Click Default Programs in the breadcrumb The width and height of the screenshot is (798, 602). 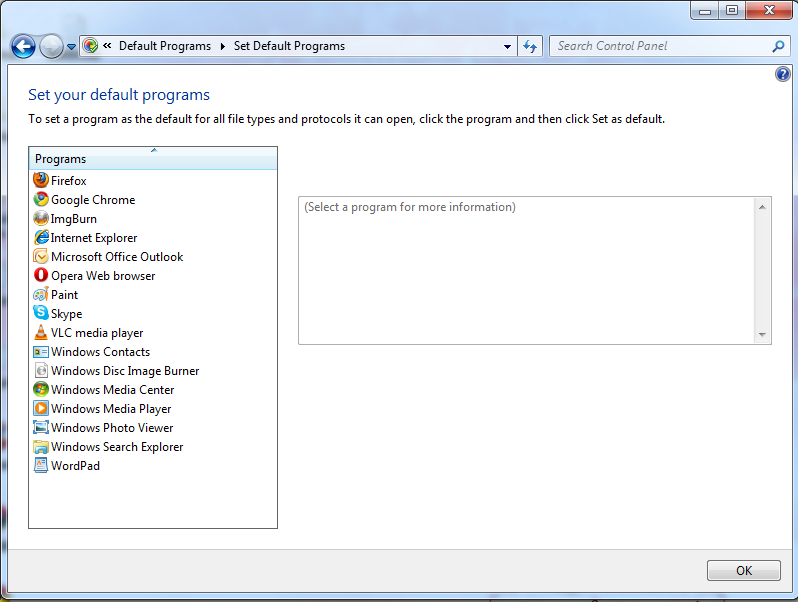click(x=165, y=46)
